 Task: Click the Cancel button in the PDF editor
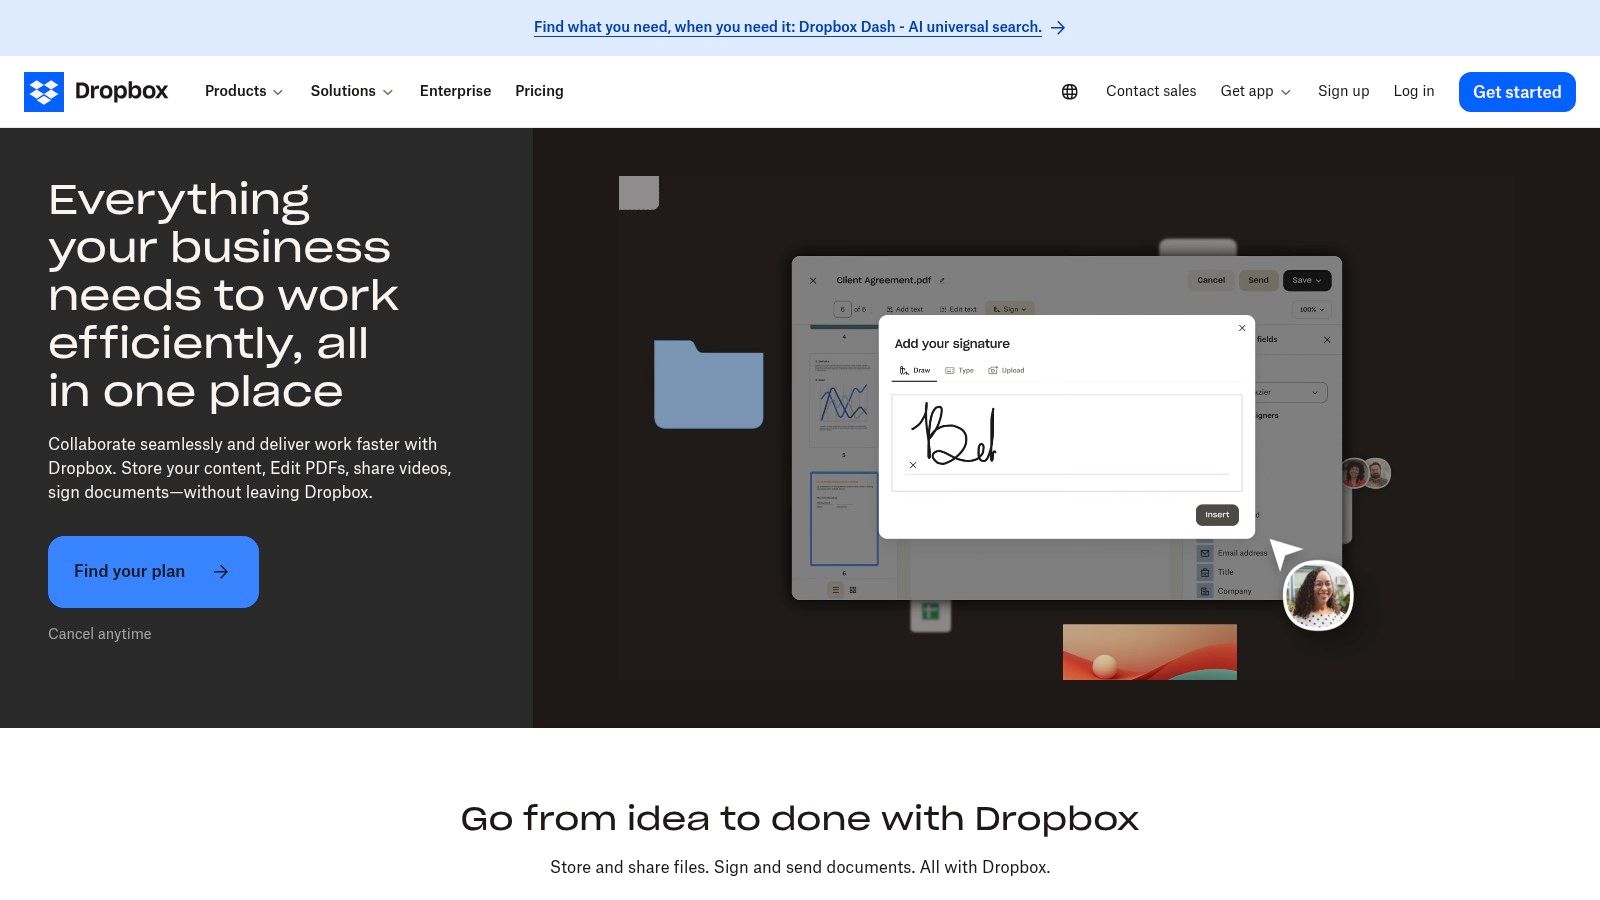point(1211,281)
